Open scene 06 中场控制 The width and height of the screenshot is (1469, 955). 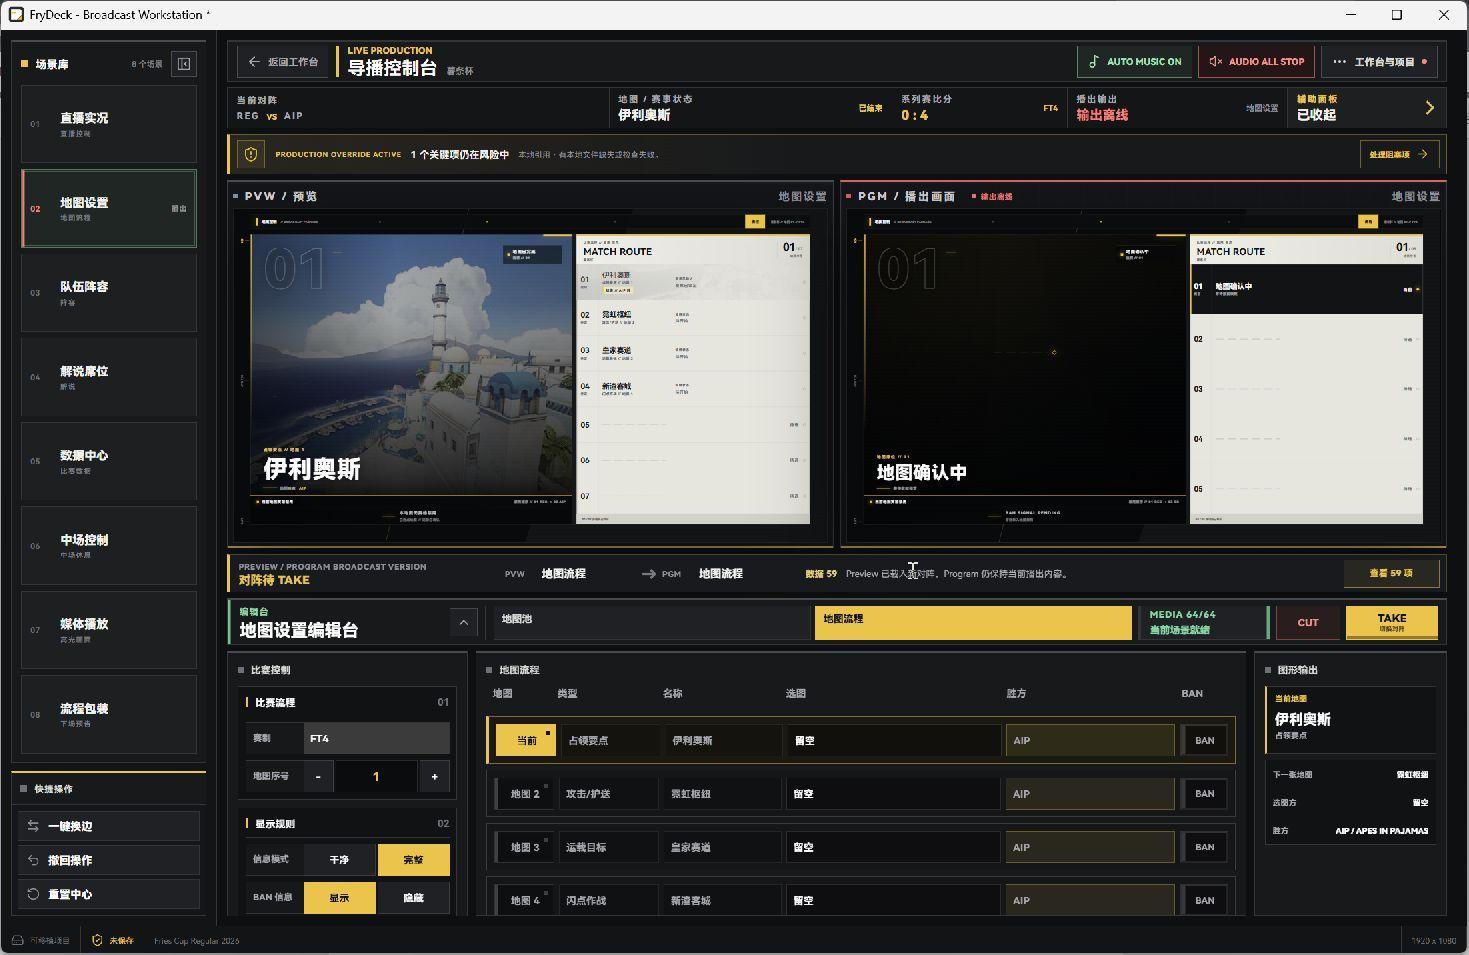click(109, 545)
